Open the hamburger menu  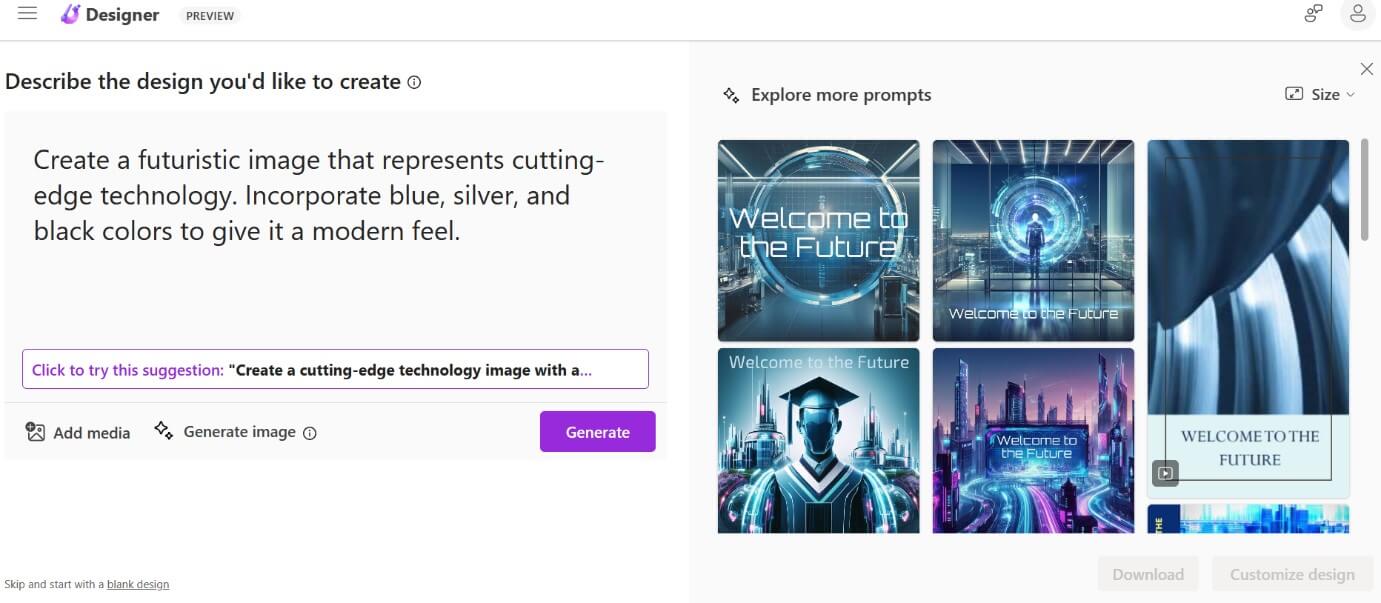point(27,13)
